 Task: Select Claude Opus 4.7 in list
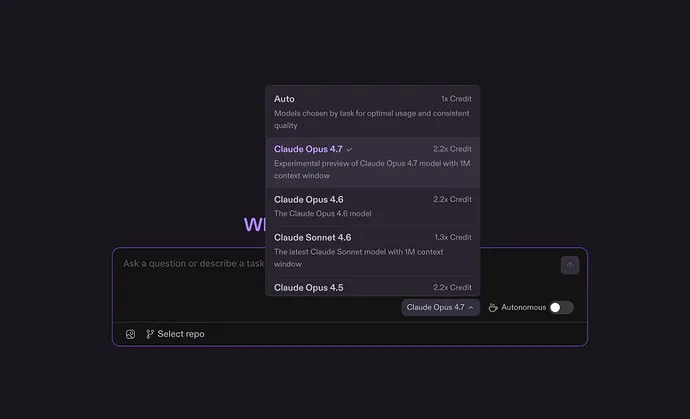(372, 162)
